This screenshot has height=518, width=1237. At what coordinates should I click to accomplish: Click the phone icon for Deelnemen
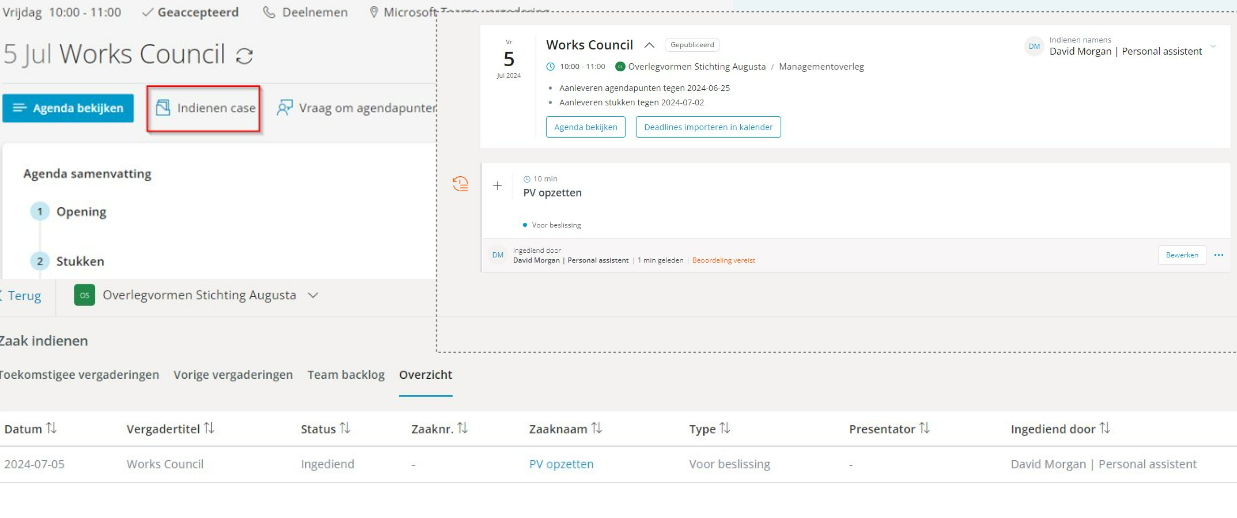[270, 12]
